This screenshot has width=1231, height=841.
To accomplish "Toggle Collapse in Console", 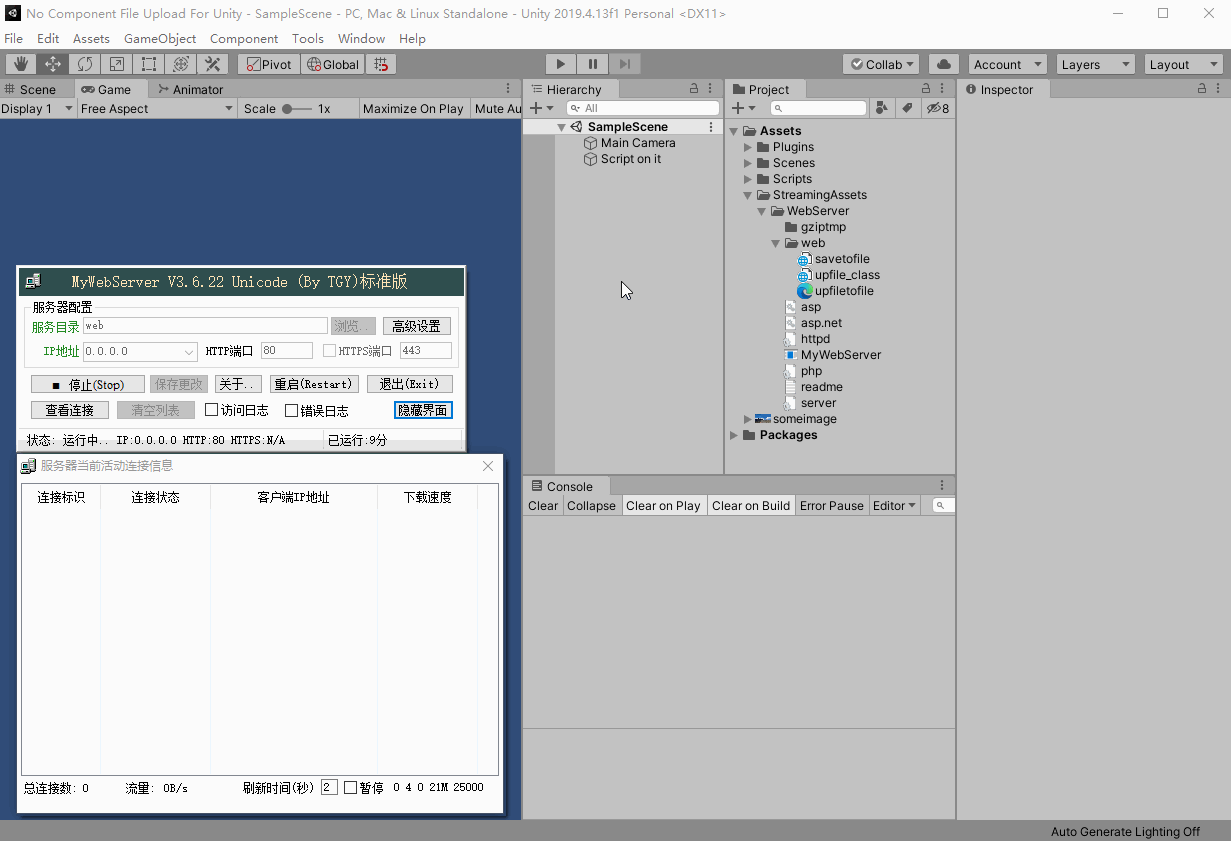I will pos(591,505).
